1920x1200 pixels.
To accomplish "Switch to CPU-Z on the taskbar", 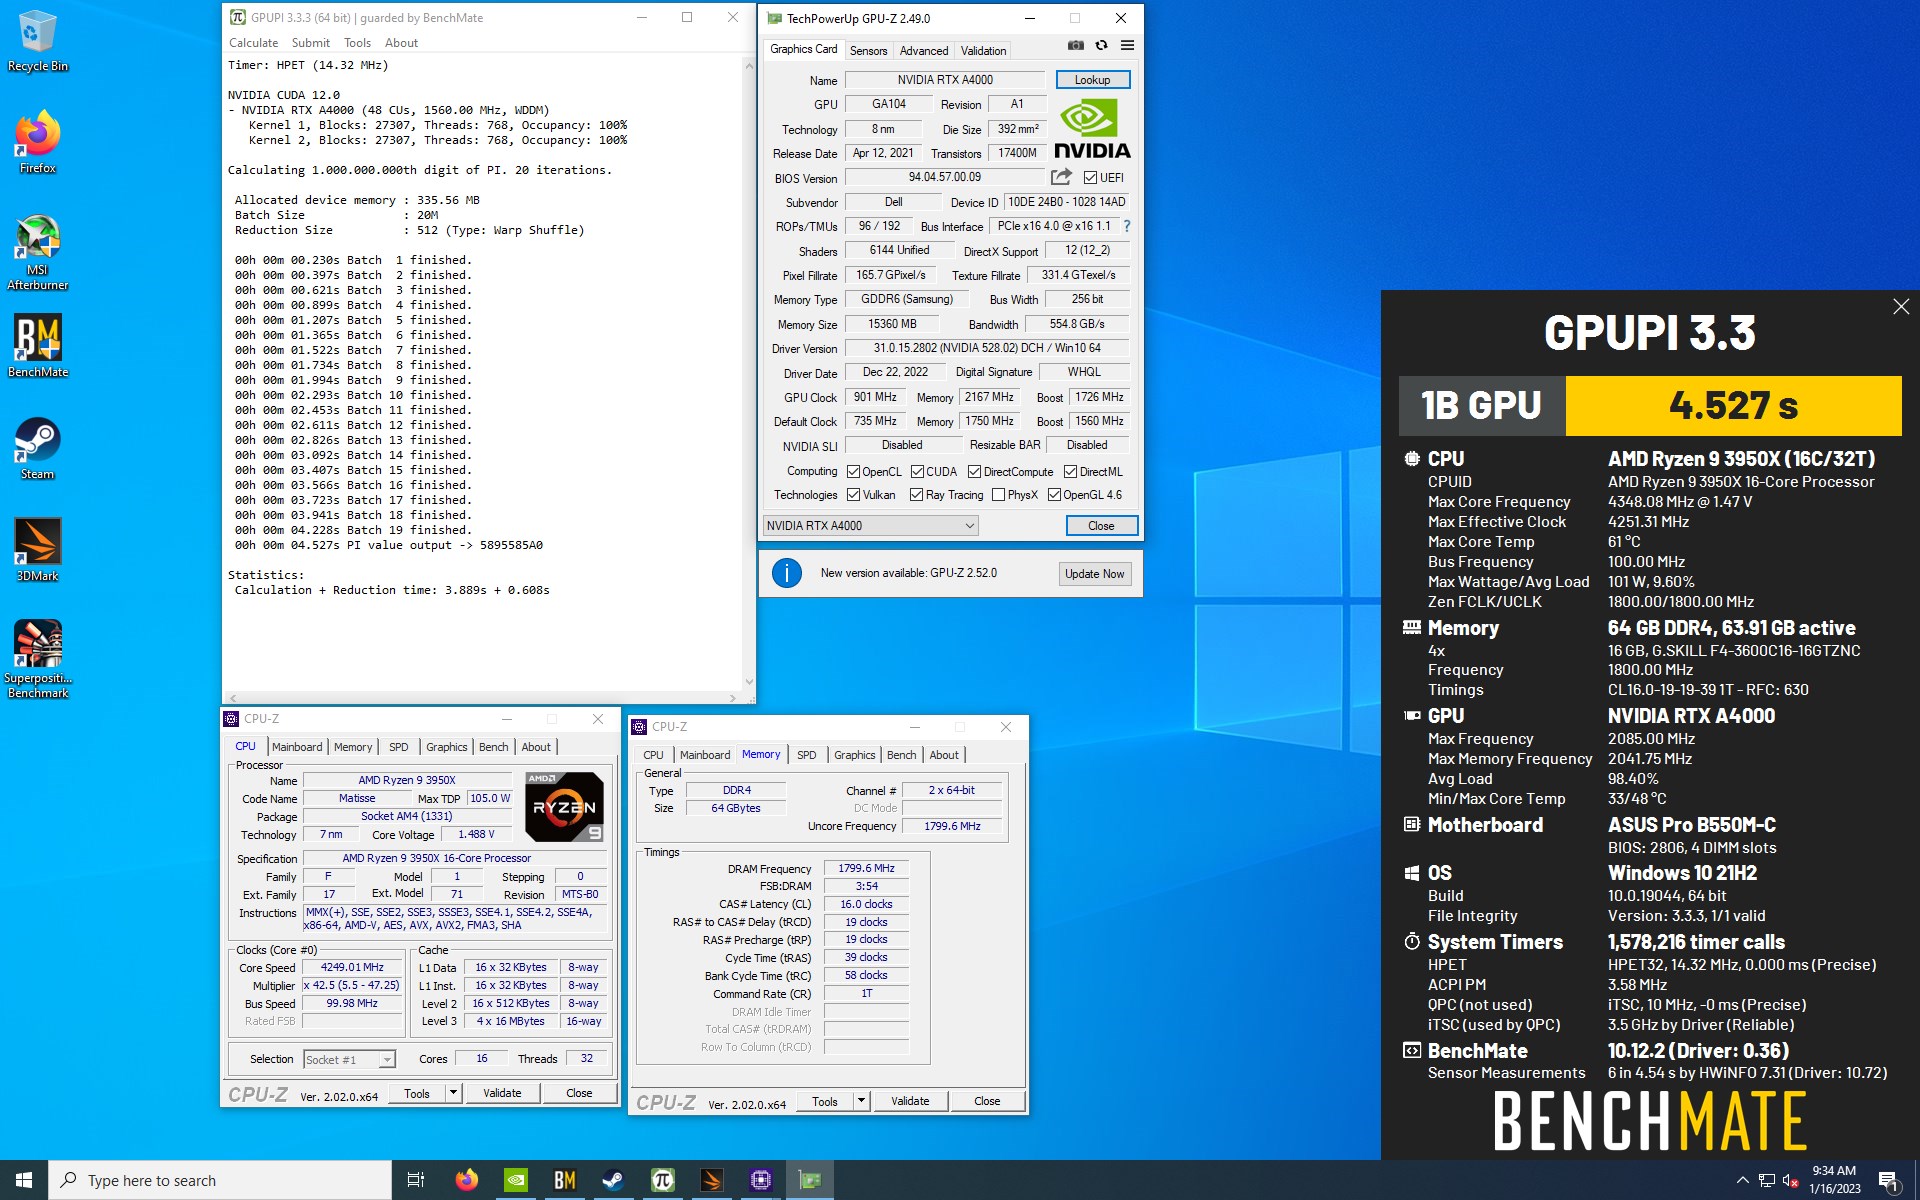I will coord(760,1180).
